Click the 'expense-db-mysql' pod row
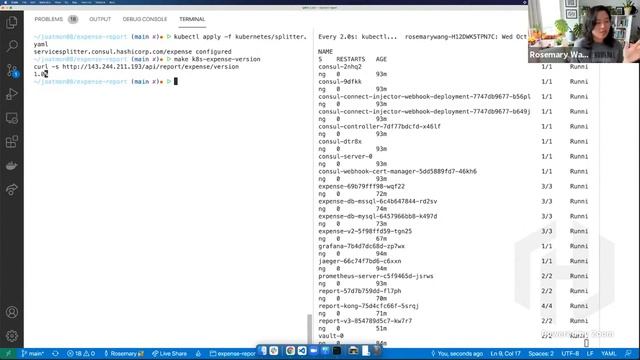The height and width of the screenshot is (360, 640). [378, 216]
